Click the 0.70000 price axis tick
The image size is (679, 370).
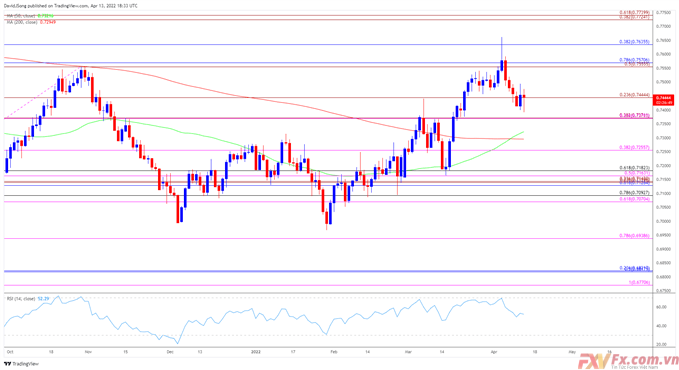pos(663,221)
